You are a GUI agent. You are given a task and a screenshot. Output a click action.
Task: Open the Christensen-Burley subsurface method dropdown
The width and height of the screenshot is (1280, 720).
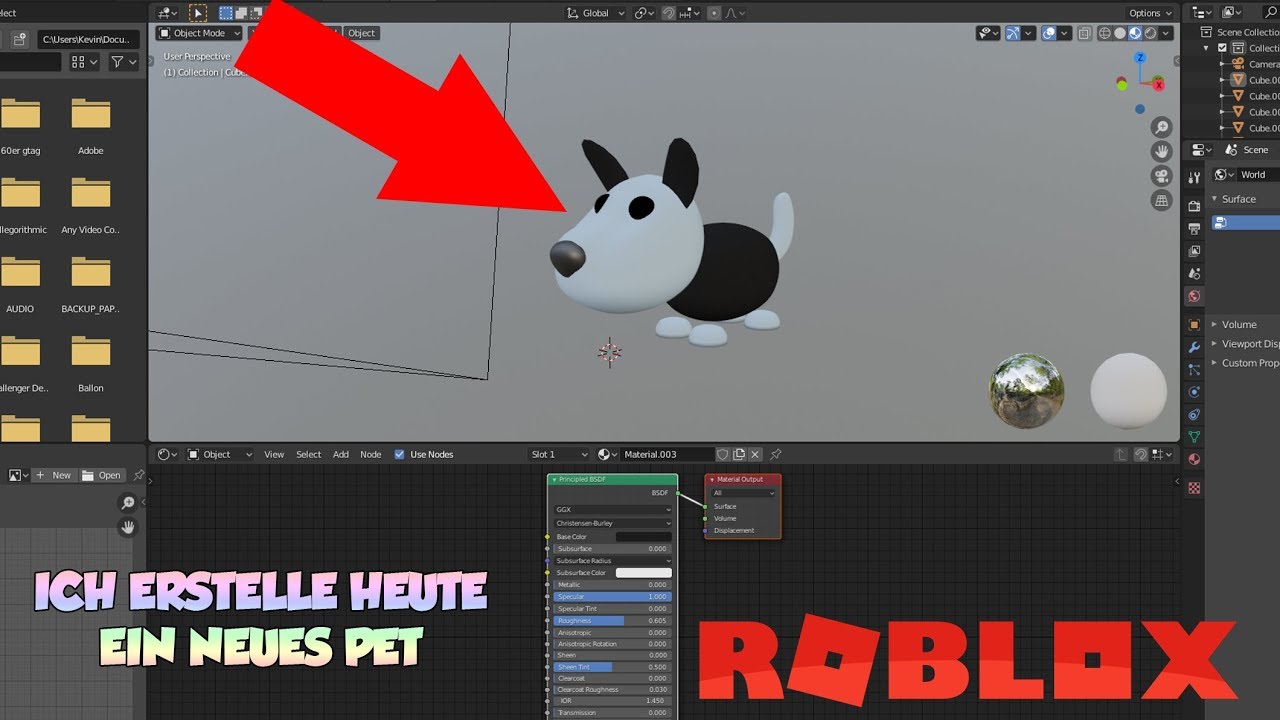click(x=614, y=523)
